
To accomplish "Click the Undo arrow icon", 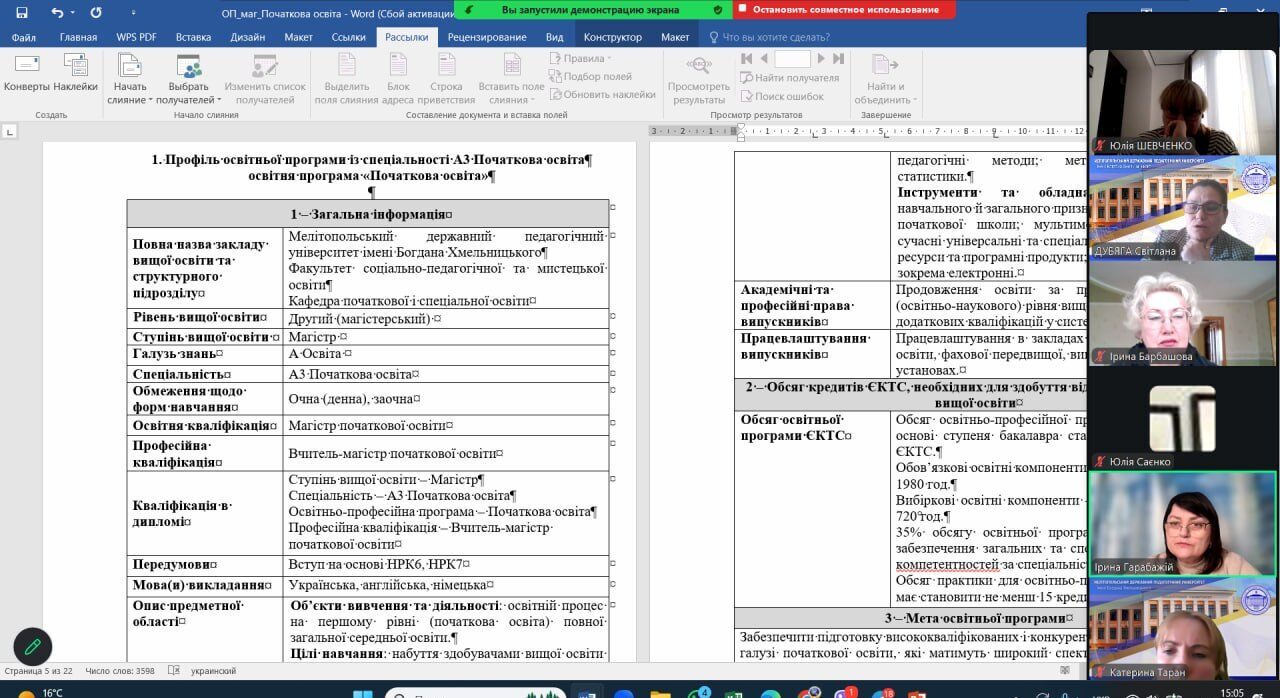I will pyautogui.click(x=57, y=13).
